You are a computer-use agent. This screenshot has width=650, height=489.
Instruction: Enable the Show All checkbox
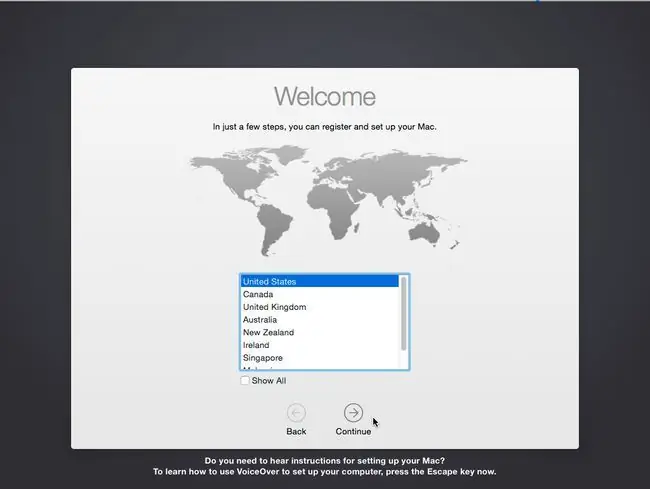pyautogui.click(x=245, y=380)
